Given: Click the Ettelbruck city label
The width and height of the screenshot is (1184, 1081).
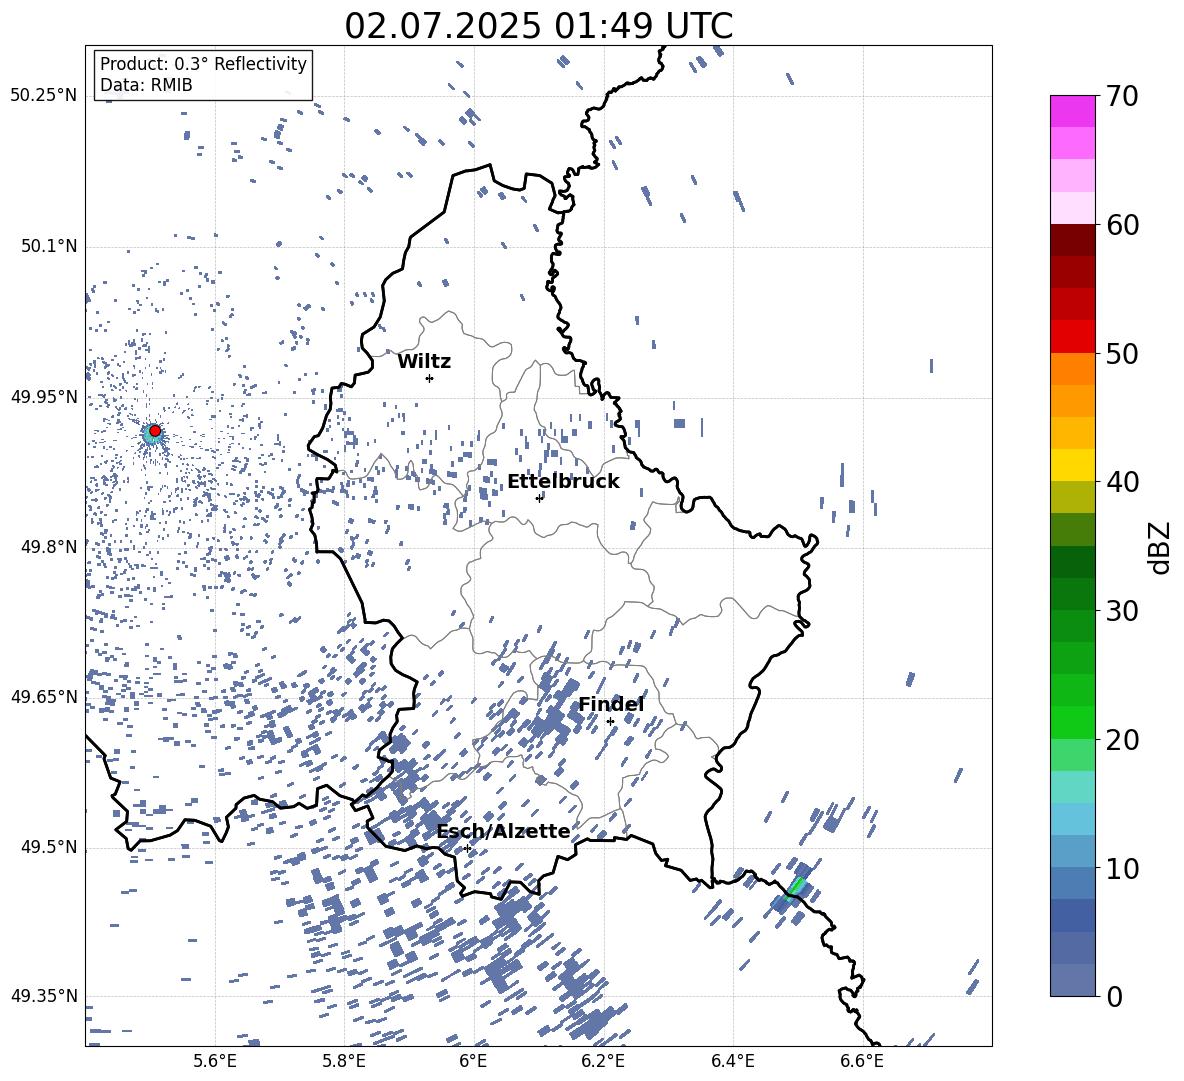Looking at the screenshot, I should click(563, 482).
